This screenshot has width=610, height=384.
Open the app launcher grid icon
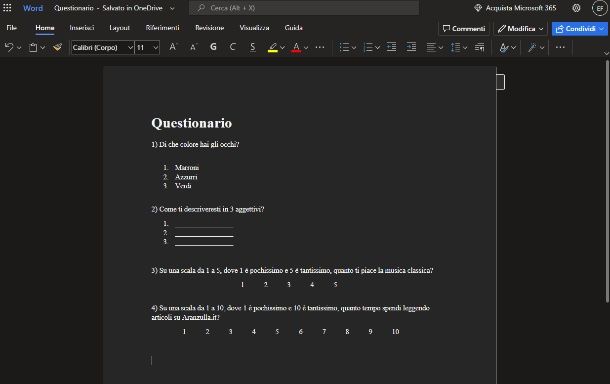tap(7, 8)
